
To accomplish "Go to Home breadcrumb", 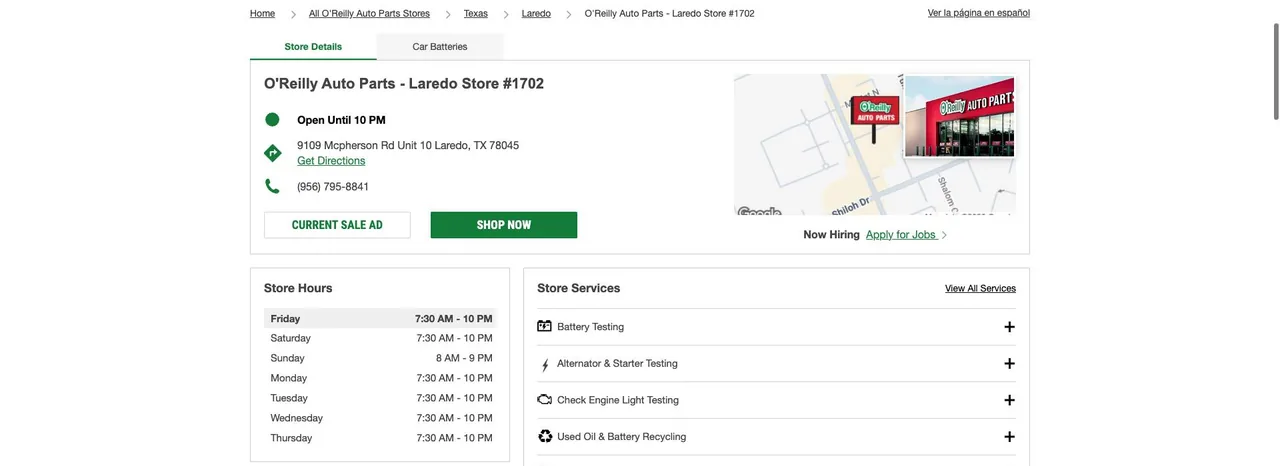I will (x=262, y=13).
